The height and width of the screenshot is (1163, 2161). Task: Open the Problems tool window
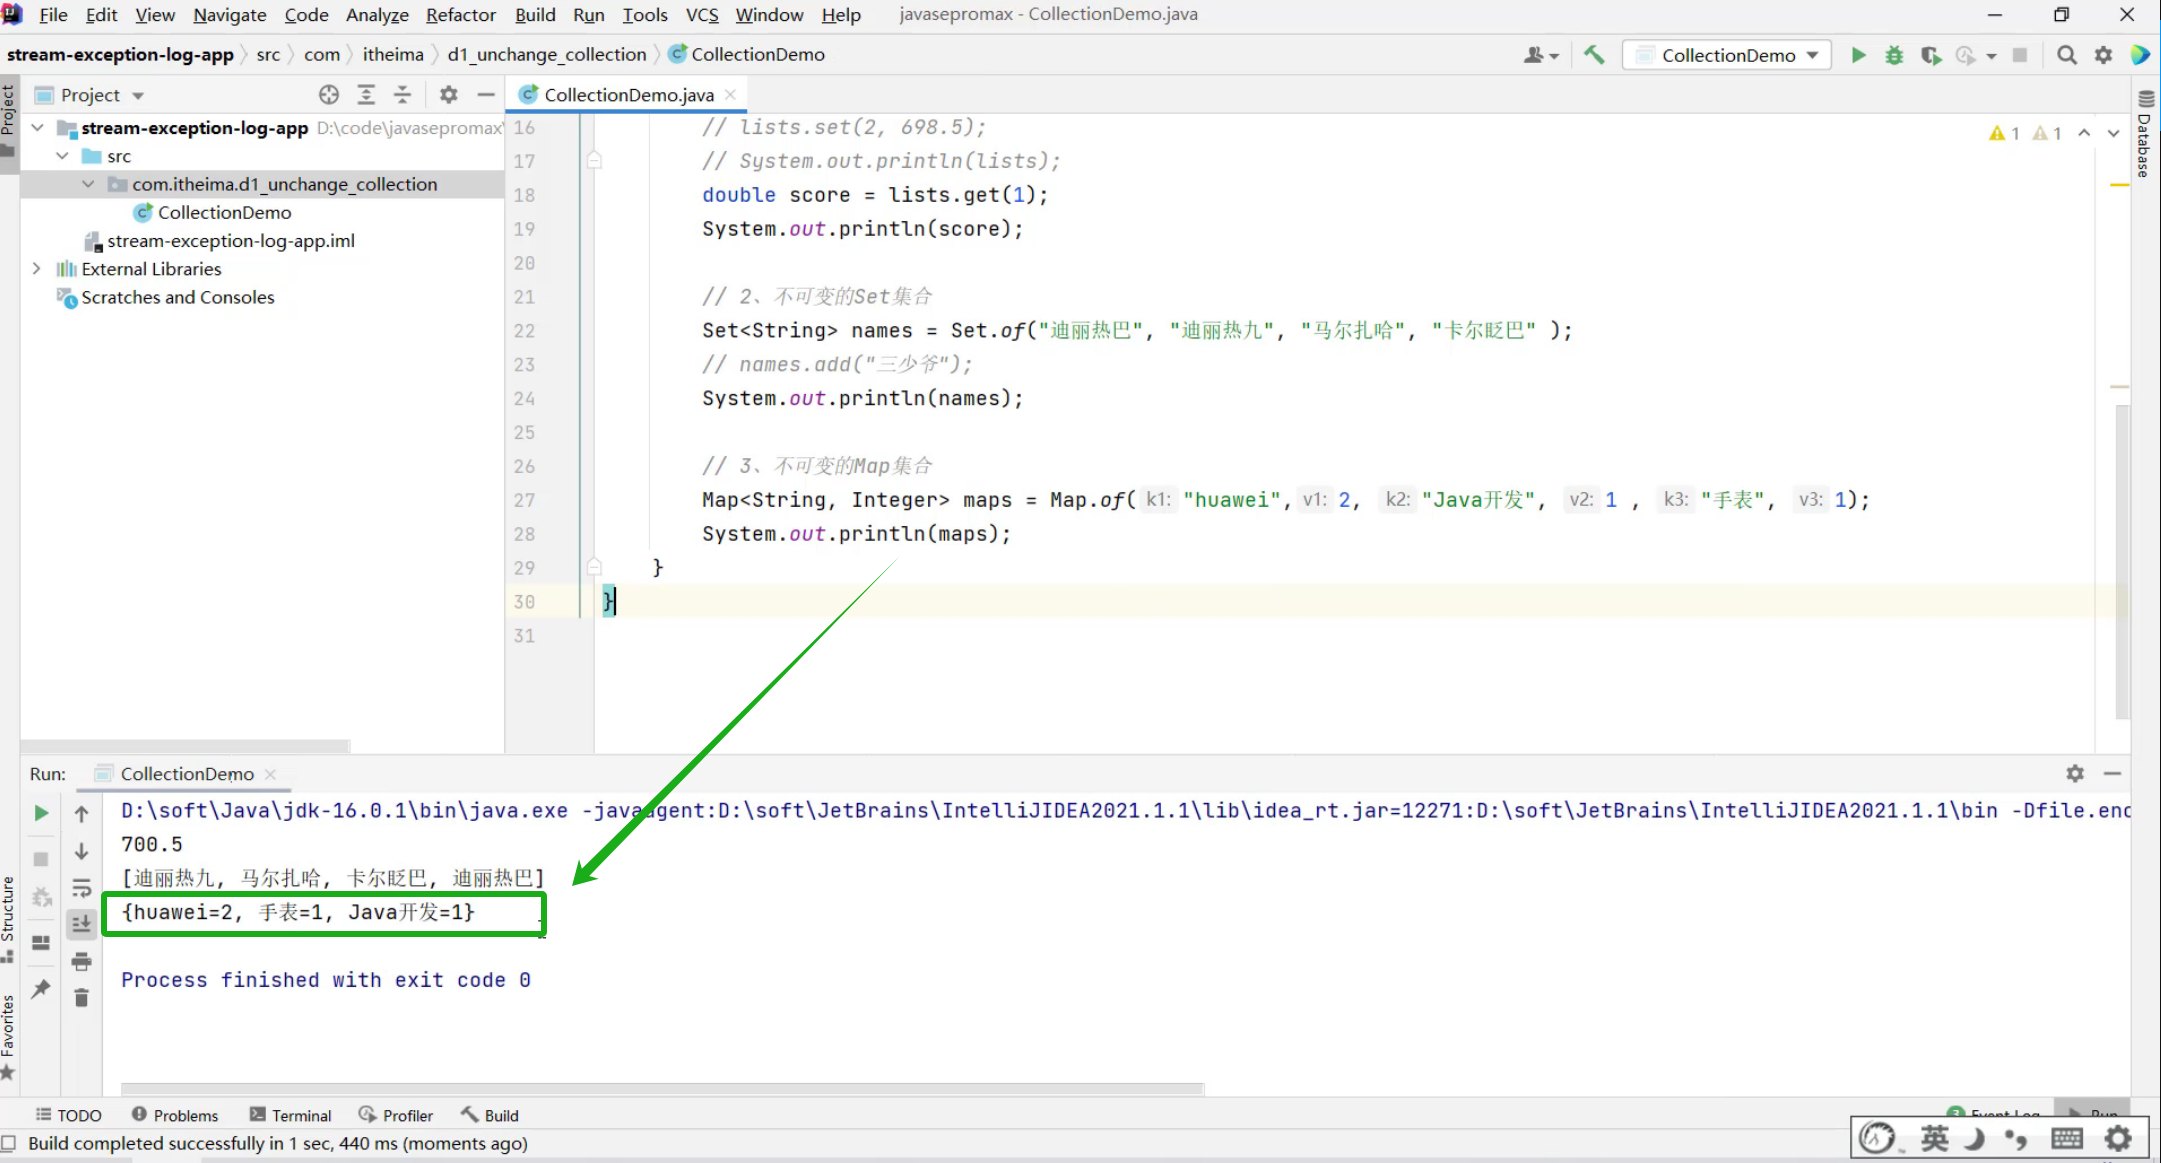[x=175, y=1115]
